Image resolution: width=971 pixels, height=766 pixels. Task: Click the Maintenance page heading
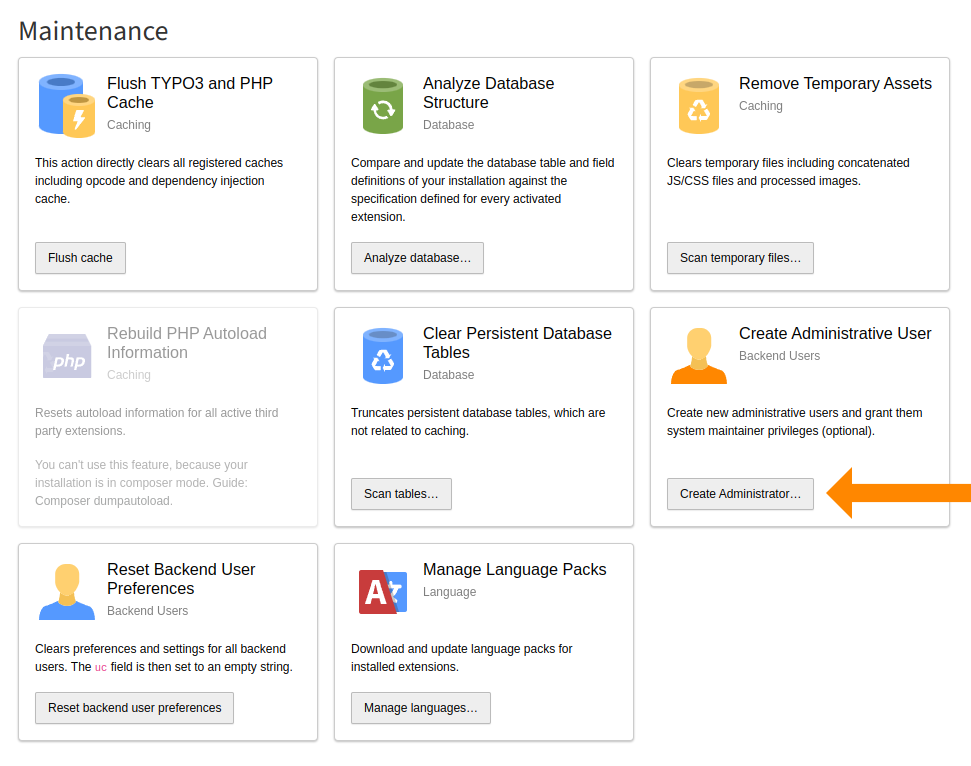point(93,31)
